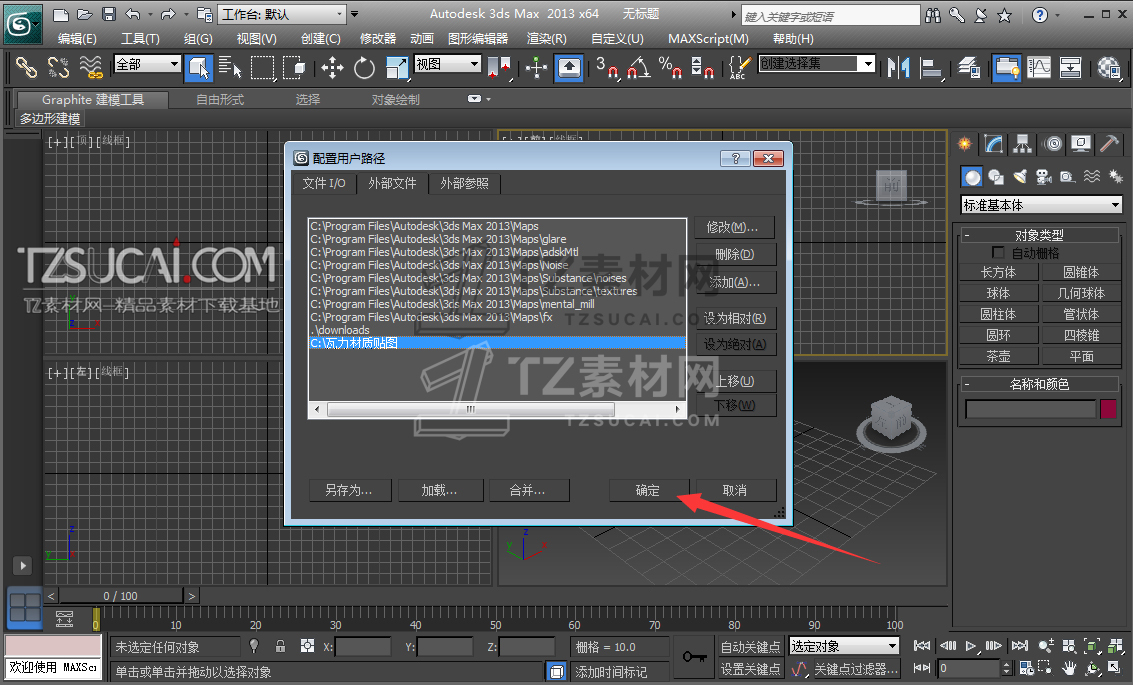Open the 标准基本体 dropdown

coord(1041,205)
